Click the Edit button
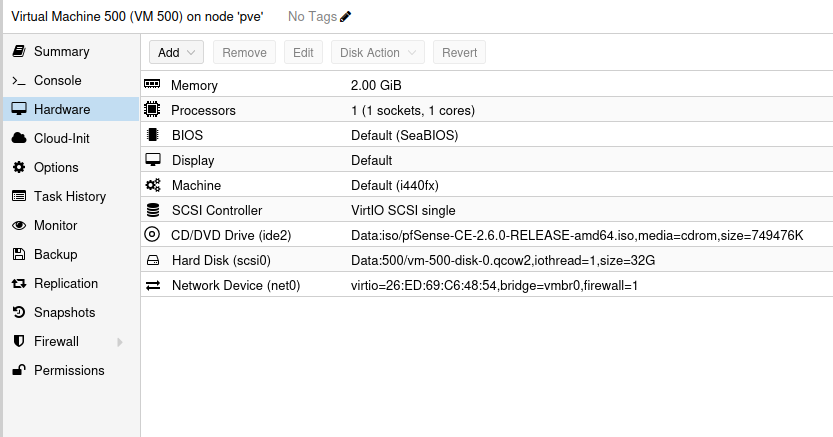The image size is (833, 437). coord(303,52)
